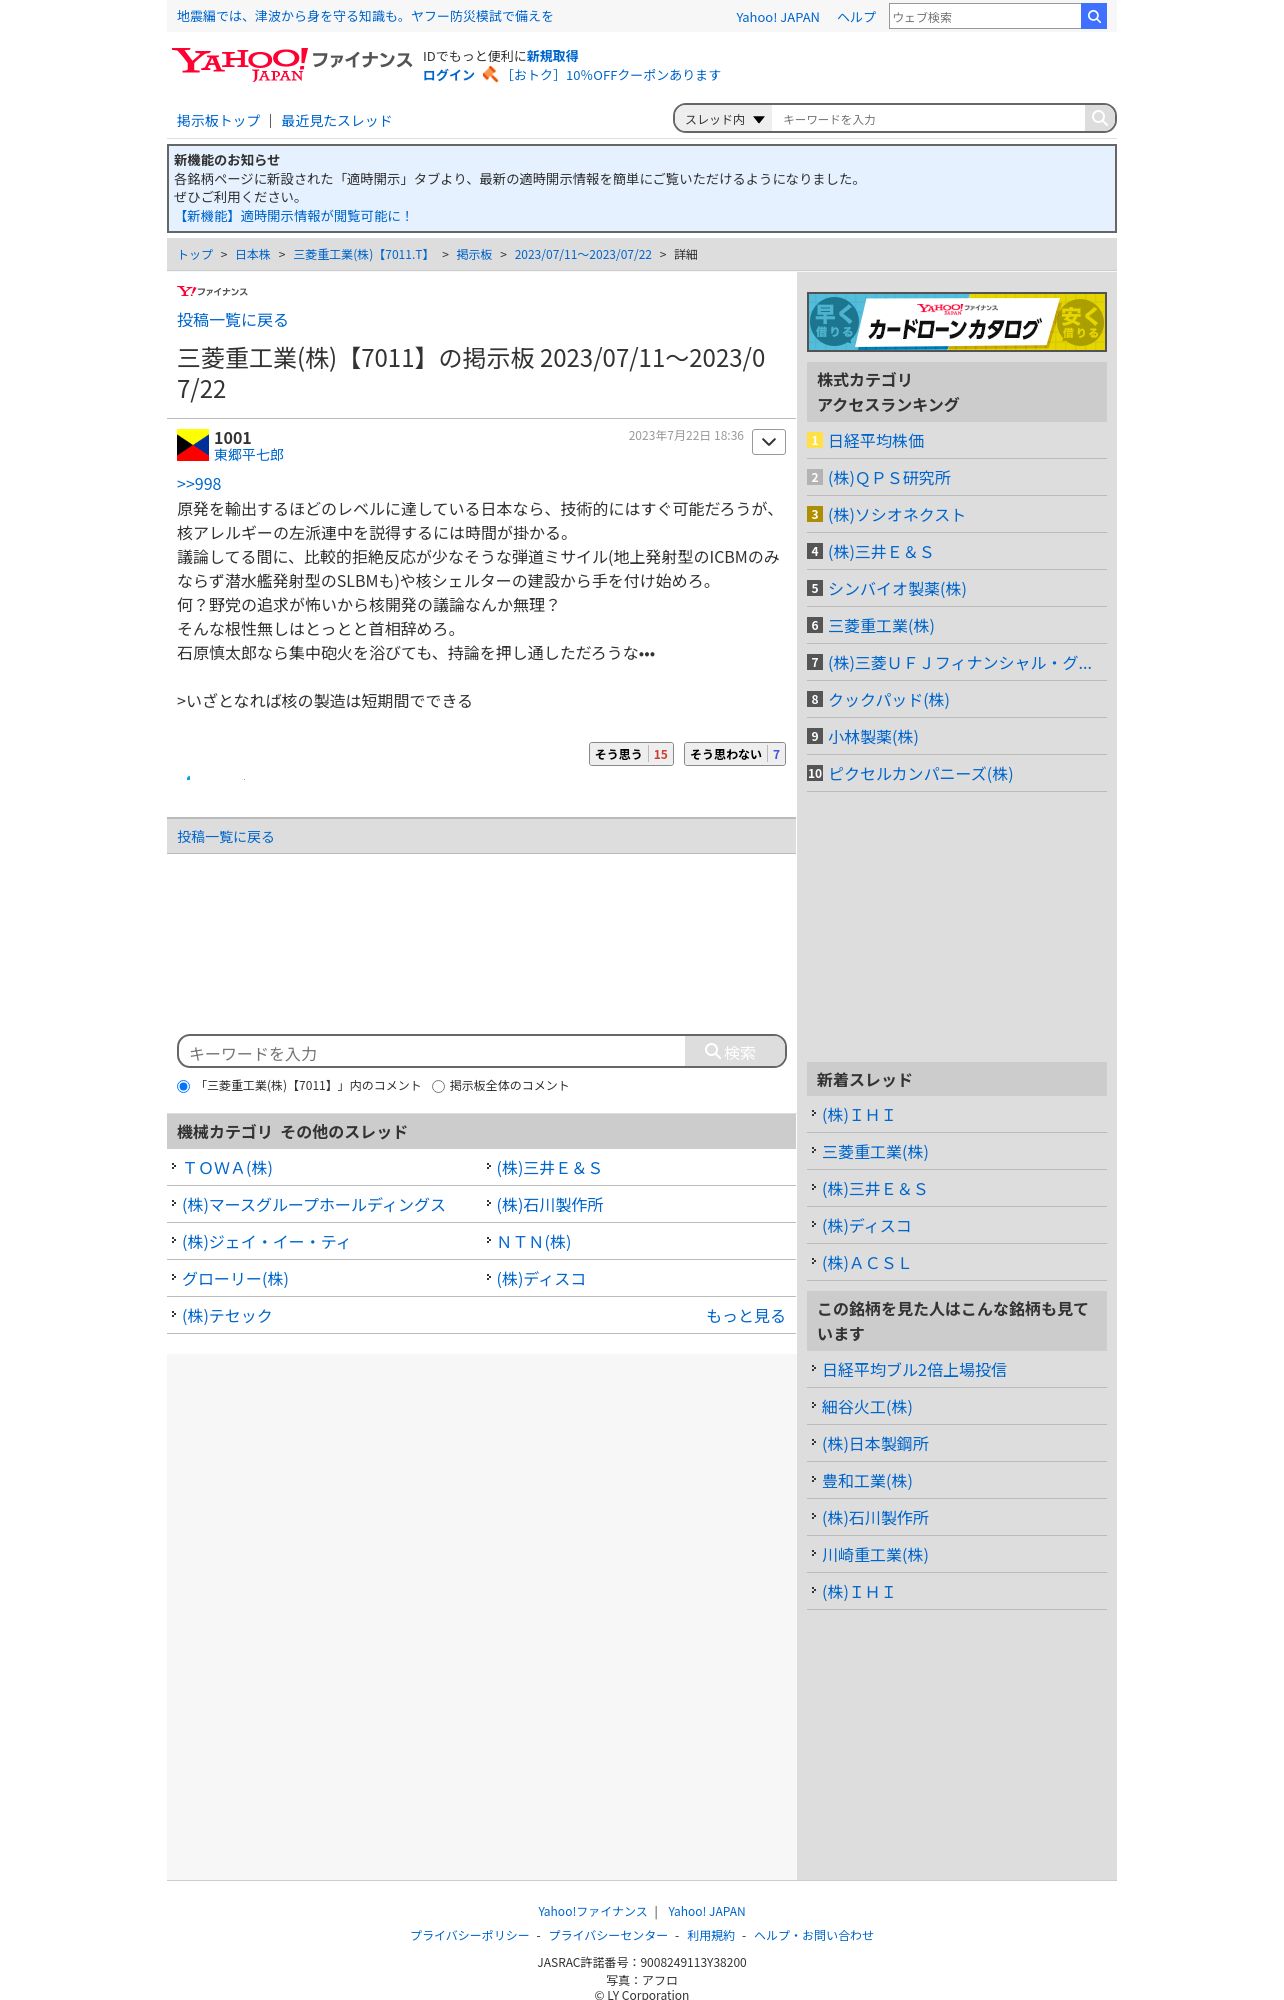Image resolution: width=1284 pixels, height=2000 pixels.
Task: Open グローリー(株) thread
Action: pyautogui.click(x=235, y=1279)
